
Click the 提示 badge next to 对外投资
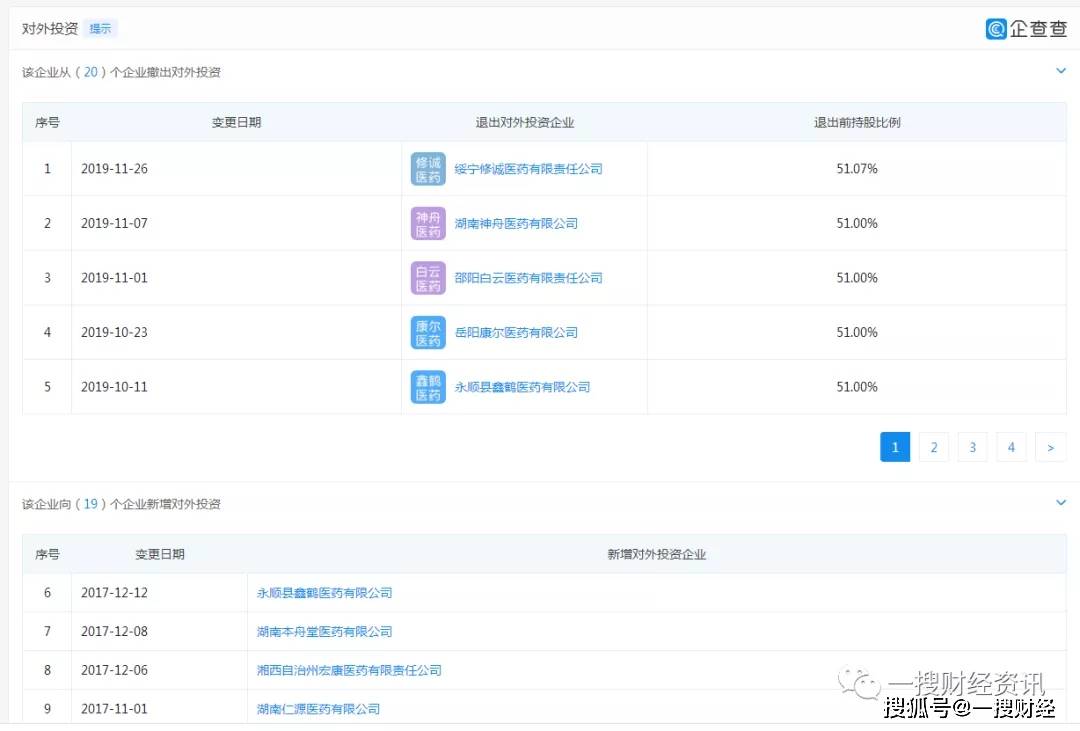[100, 28]
